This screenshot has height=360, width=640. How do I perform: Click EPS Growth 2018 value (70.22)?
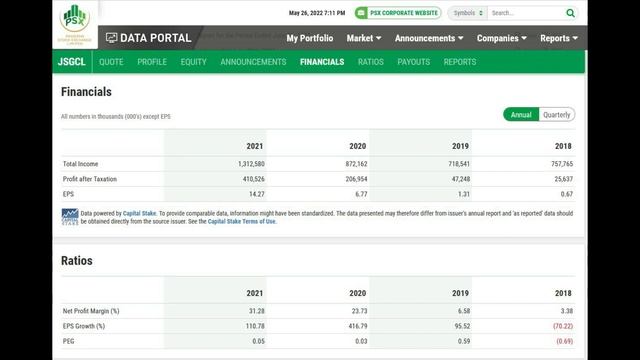[x=563, y=326]
